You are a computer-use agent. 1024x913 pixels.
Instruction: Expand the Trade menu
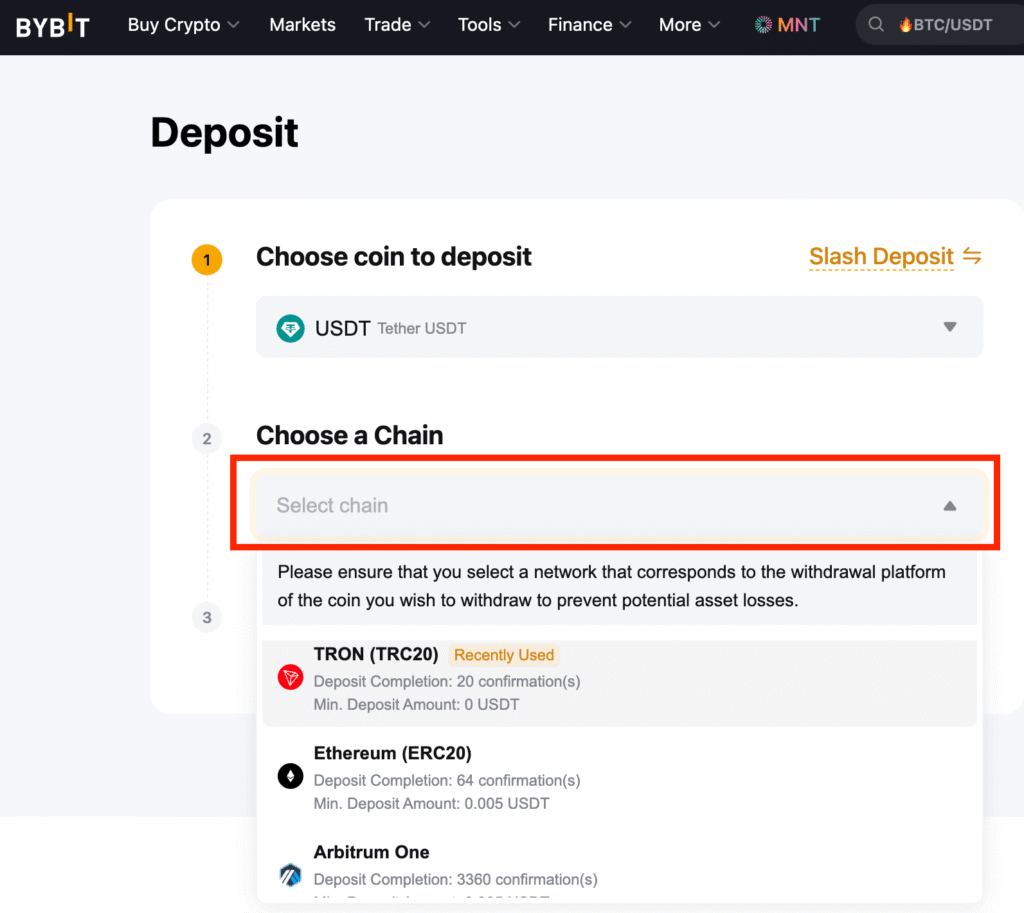coord(397,25)
